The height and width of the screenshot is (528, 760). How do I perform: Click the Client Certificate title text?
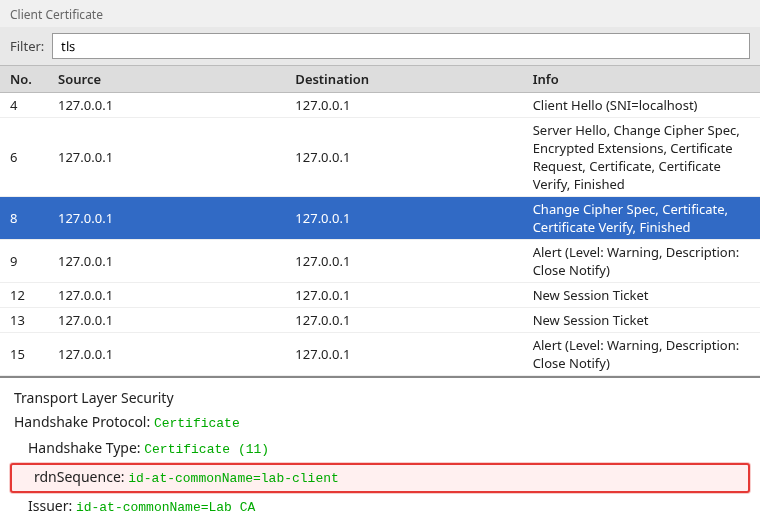click(x=56, y=15)
